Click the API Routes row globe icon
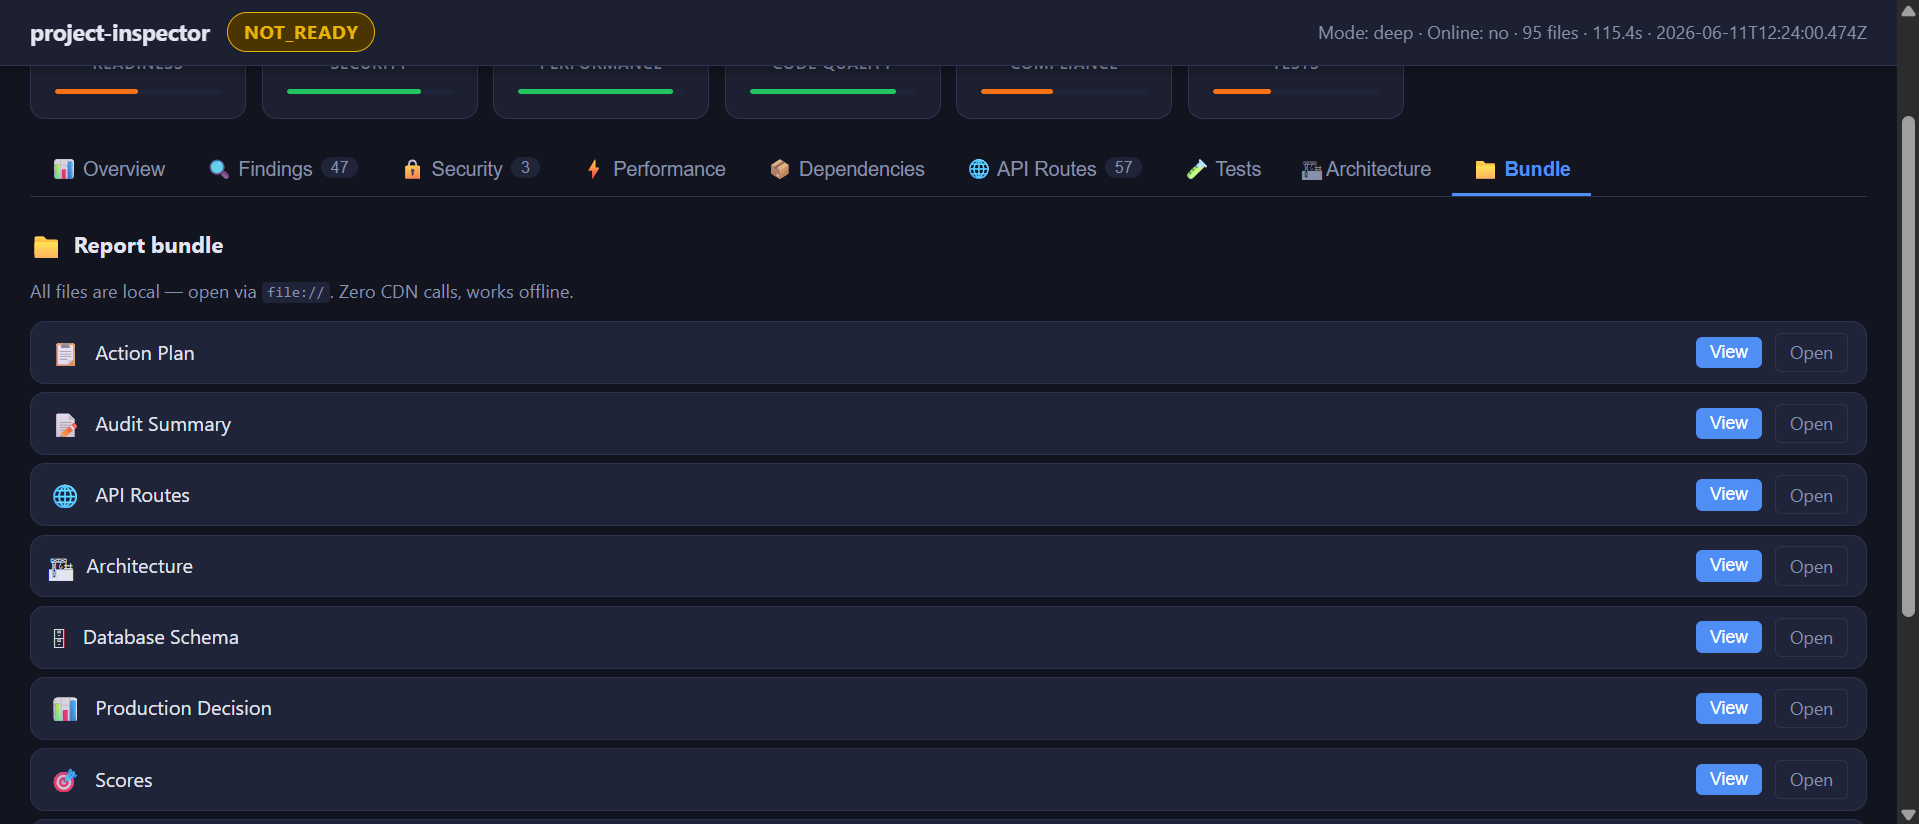This screenshot has height=824, width=1919. [65, 496]
